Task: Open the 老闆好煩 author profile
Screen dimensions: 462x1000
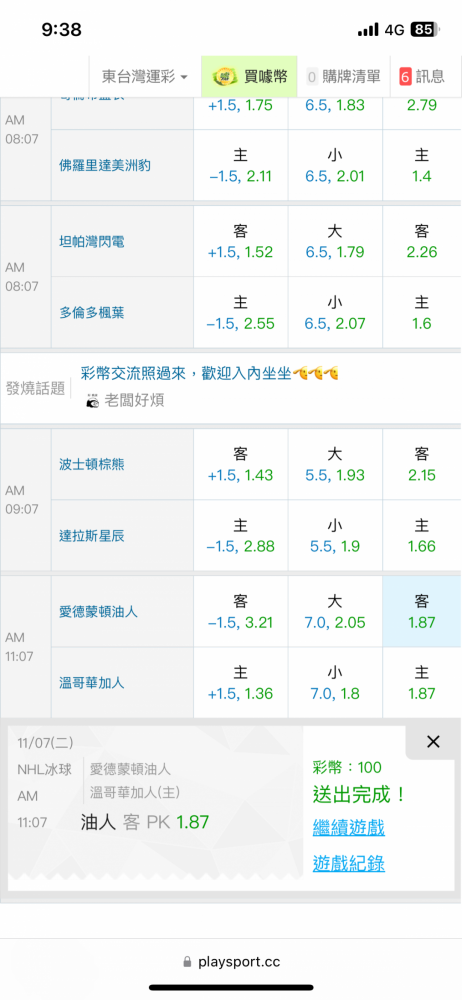Action: click(x=134, y=401)
